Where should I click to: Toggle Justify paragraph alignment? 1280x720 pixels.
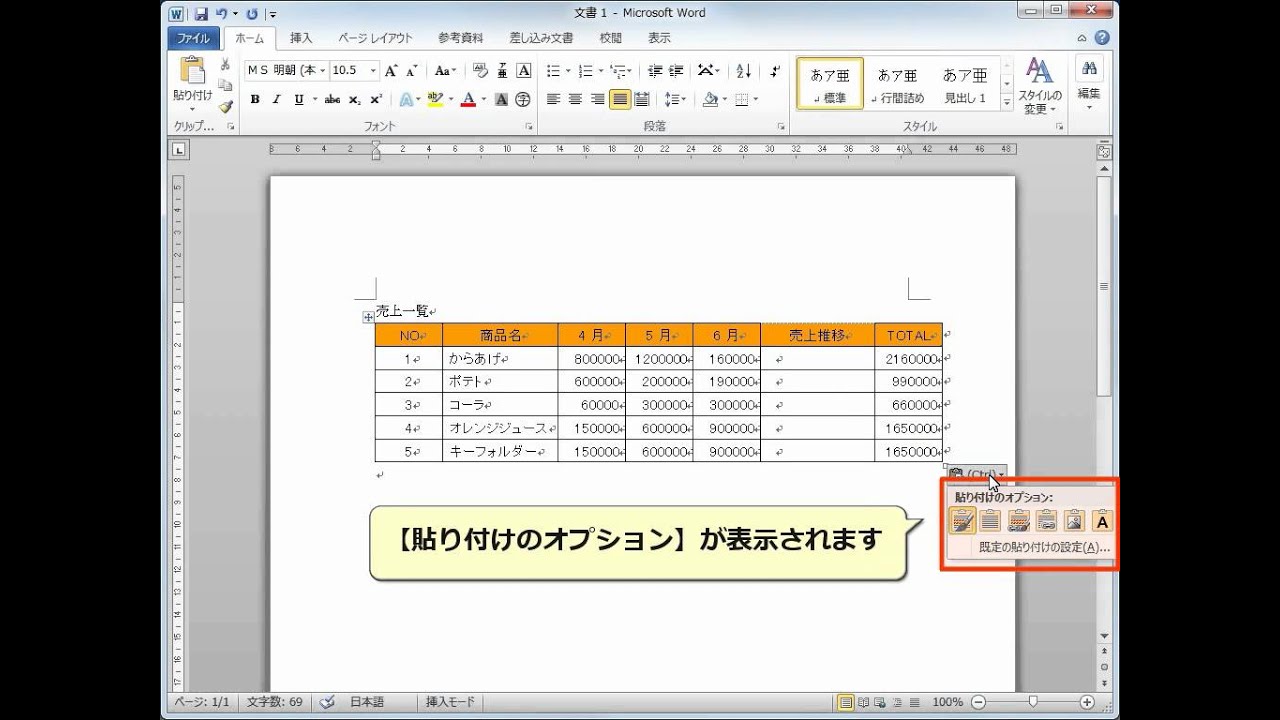tap(620, 99)
